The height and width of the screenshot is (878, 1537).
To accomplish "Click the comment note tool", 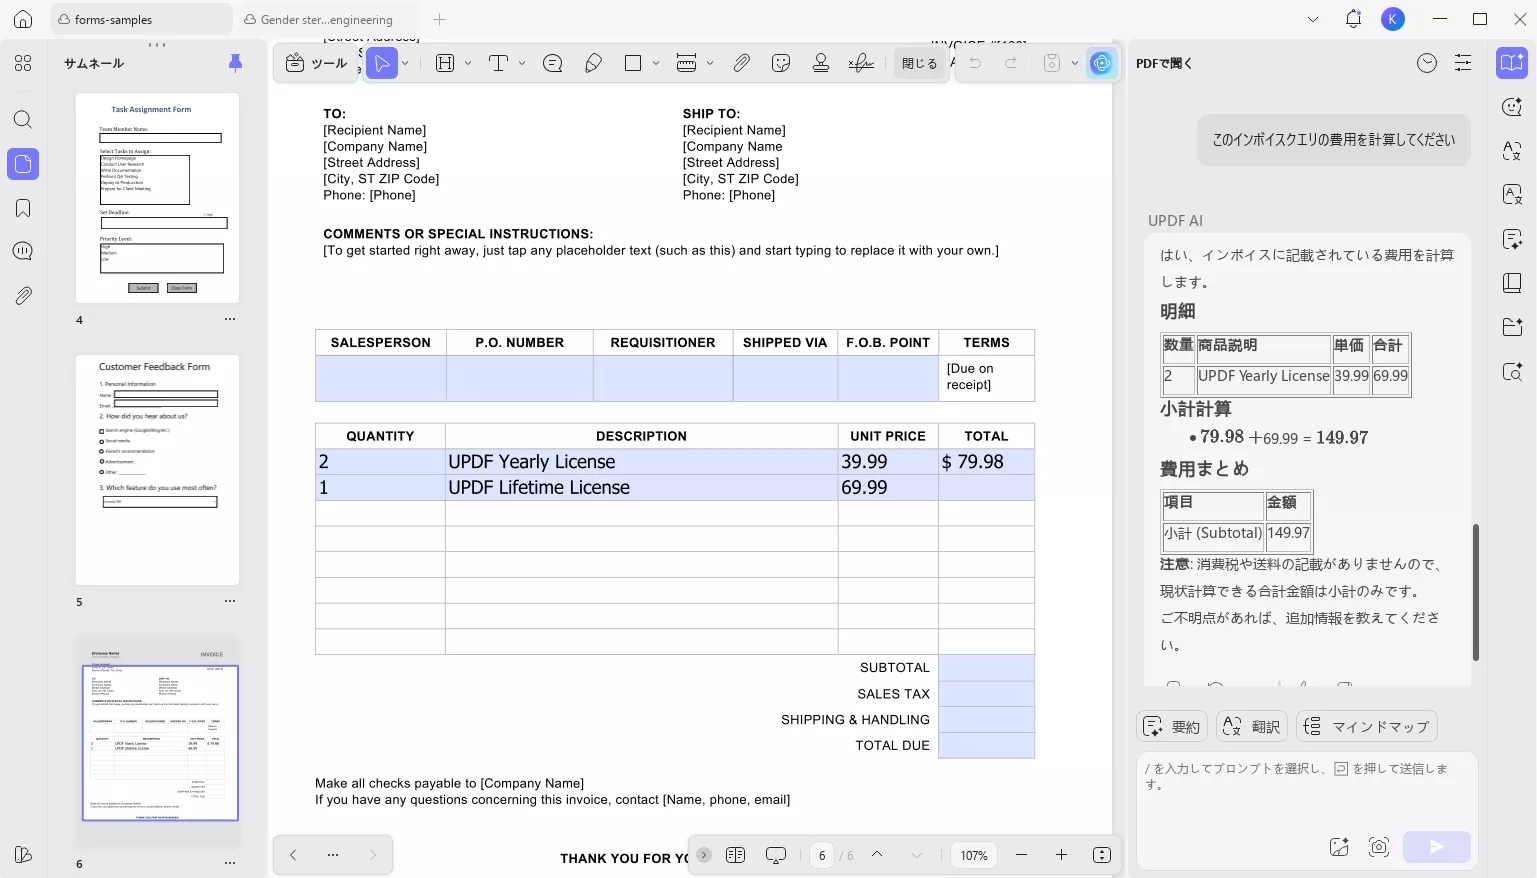I will point(552,63).
